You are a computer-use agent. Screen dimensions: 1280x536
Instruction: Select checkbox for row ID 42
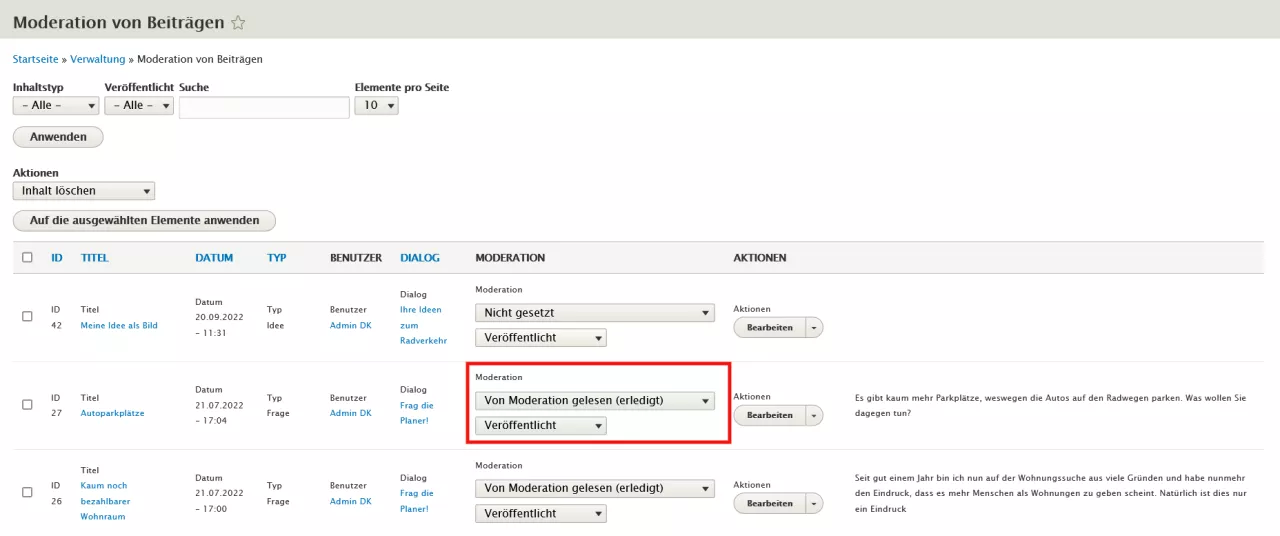coord(27,316)
